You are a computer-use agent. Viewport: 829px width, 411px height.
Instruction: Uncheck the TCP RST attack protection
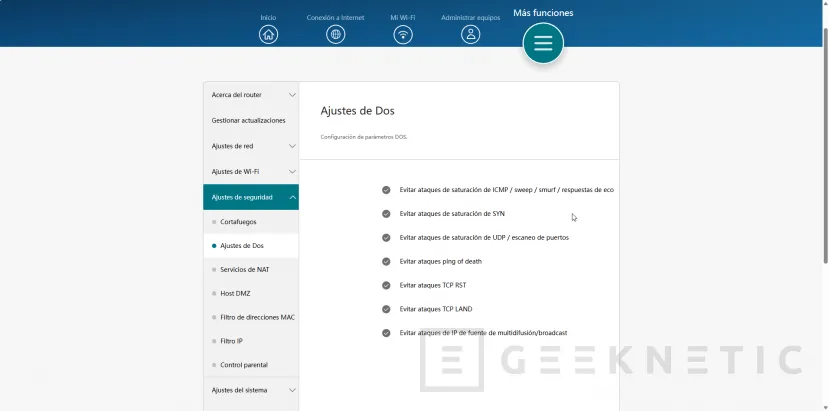tap(386, 285)
